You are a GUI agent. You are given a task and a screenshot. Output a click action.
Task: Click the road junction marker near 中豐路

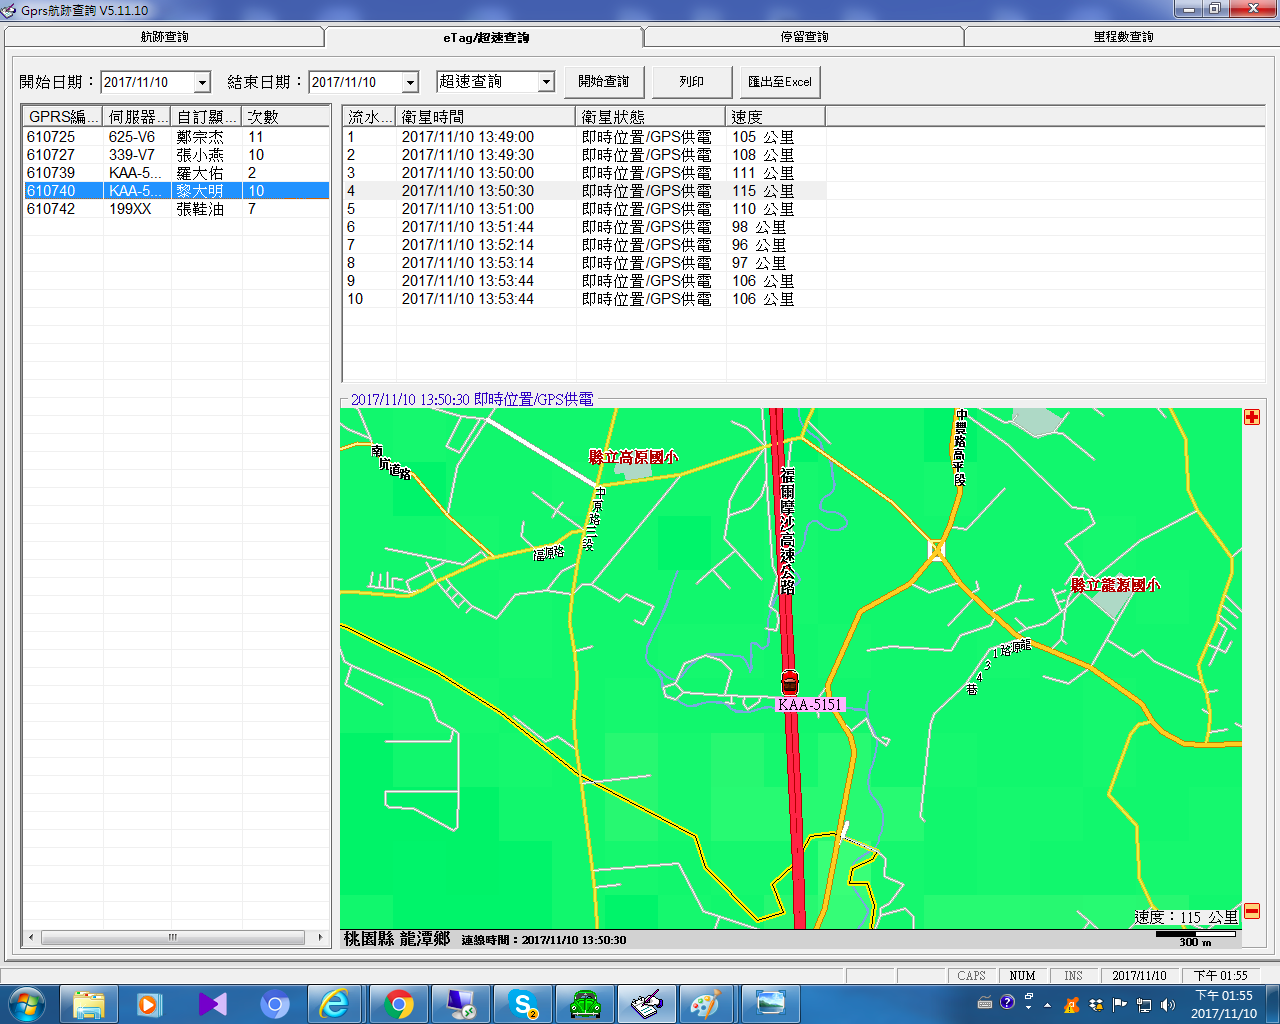click(x=937, y=549)
